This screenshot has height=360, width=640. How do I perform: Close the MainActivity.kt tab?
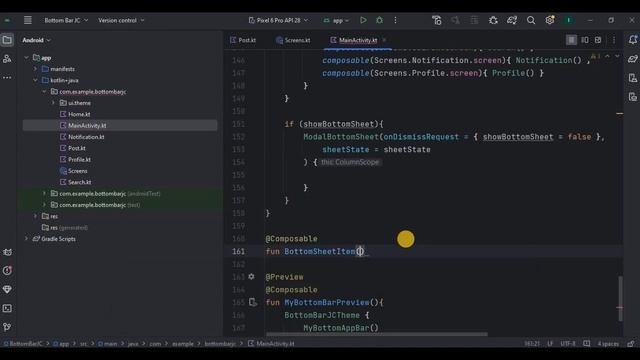coord(384,40)
